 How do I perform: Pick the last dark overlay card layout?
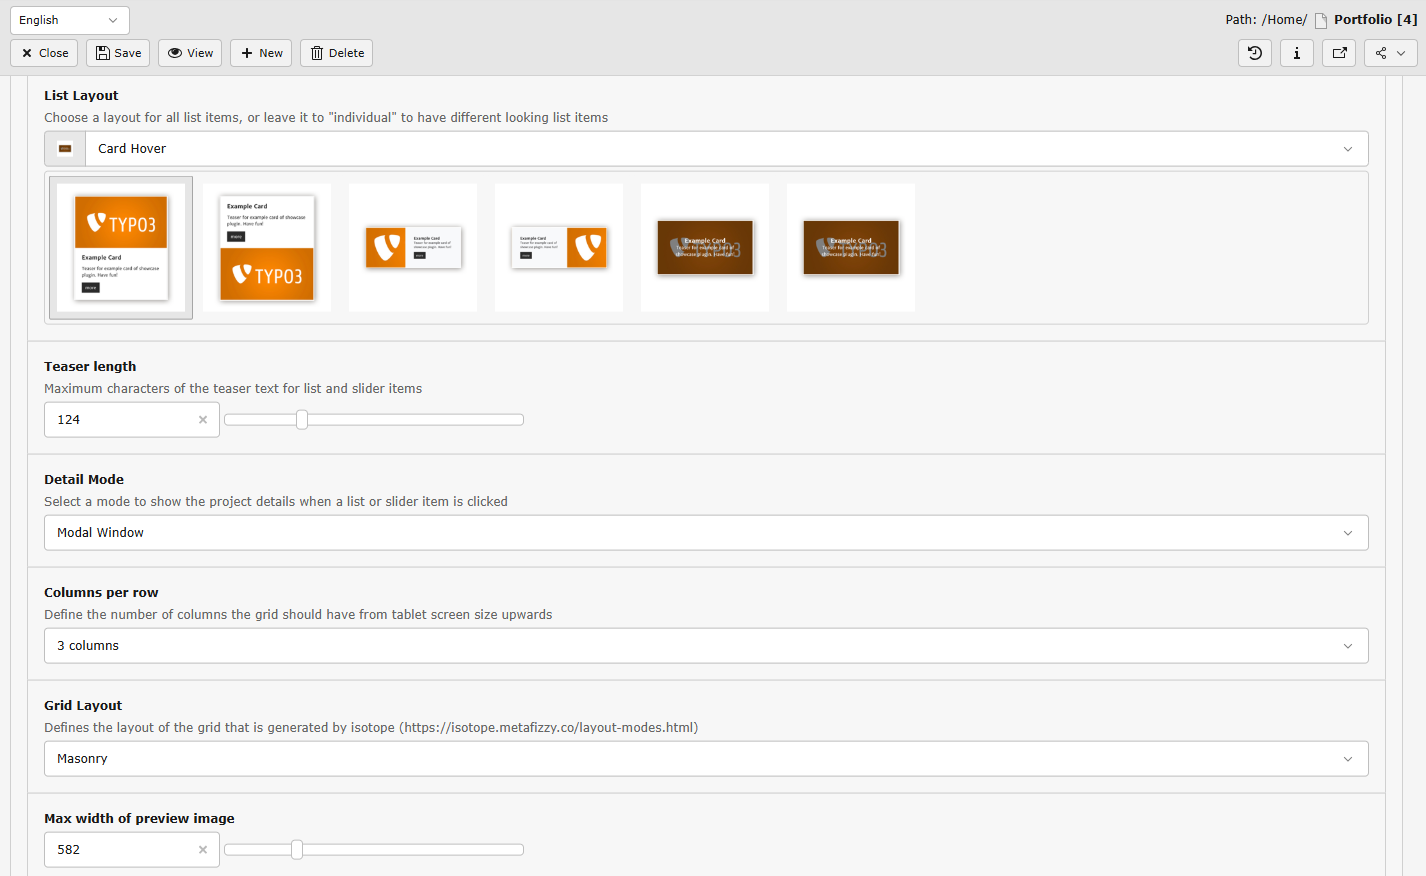pos(851,248)
